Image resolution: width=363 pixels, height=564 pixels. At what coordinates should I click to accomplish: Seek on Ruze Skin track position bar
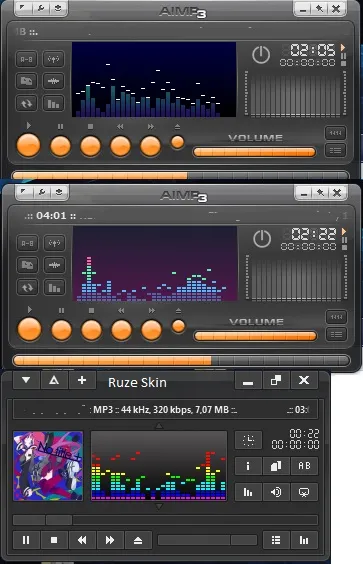[165, 520]
